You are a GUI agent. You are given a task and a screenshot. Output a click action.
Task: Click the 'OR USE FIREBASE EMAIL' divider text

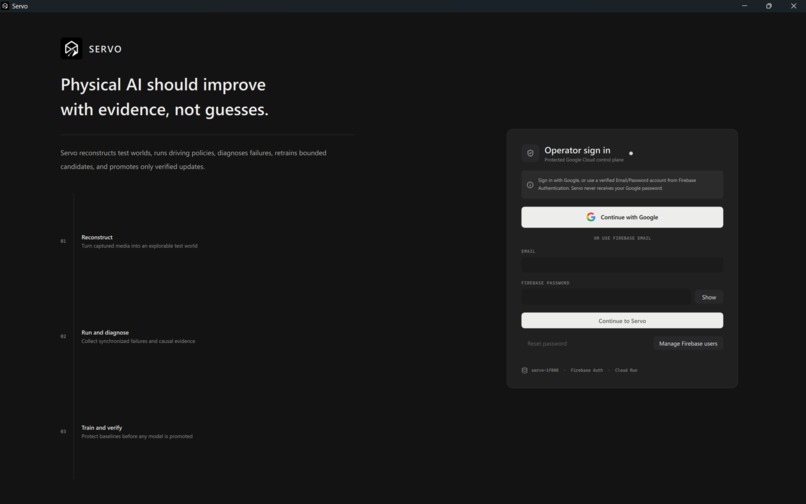point(622,238)
